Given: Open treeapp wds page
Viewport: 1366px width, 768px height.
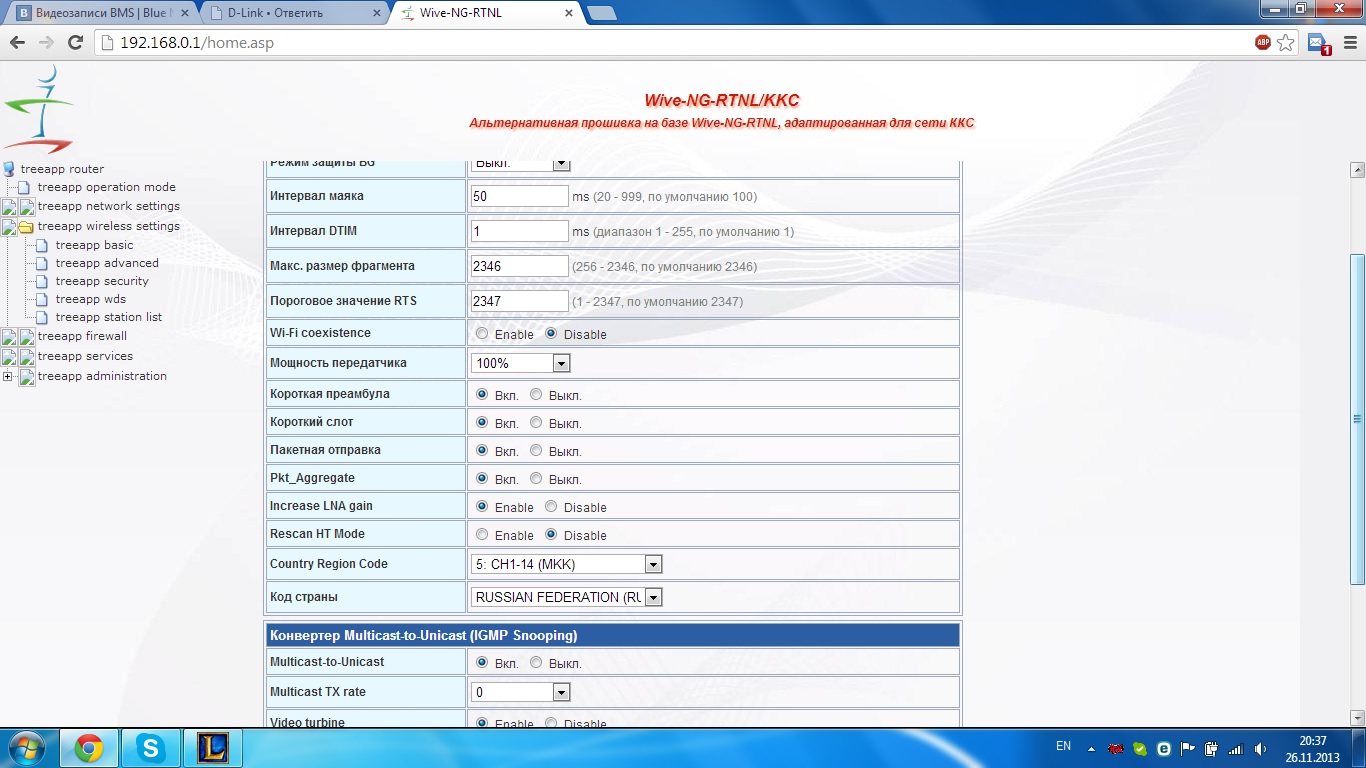Looking at the screenshot, I should click(91, 299).
